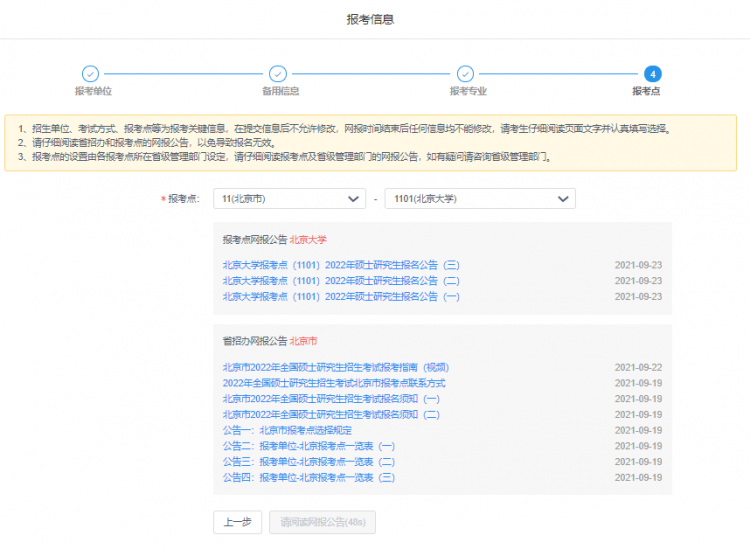The height and width of the screenshot is (549, 750).
Task: Click the 请阅读网报公告(48s) button
Action: (322, 522)
